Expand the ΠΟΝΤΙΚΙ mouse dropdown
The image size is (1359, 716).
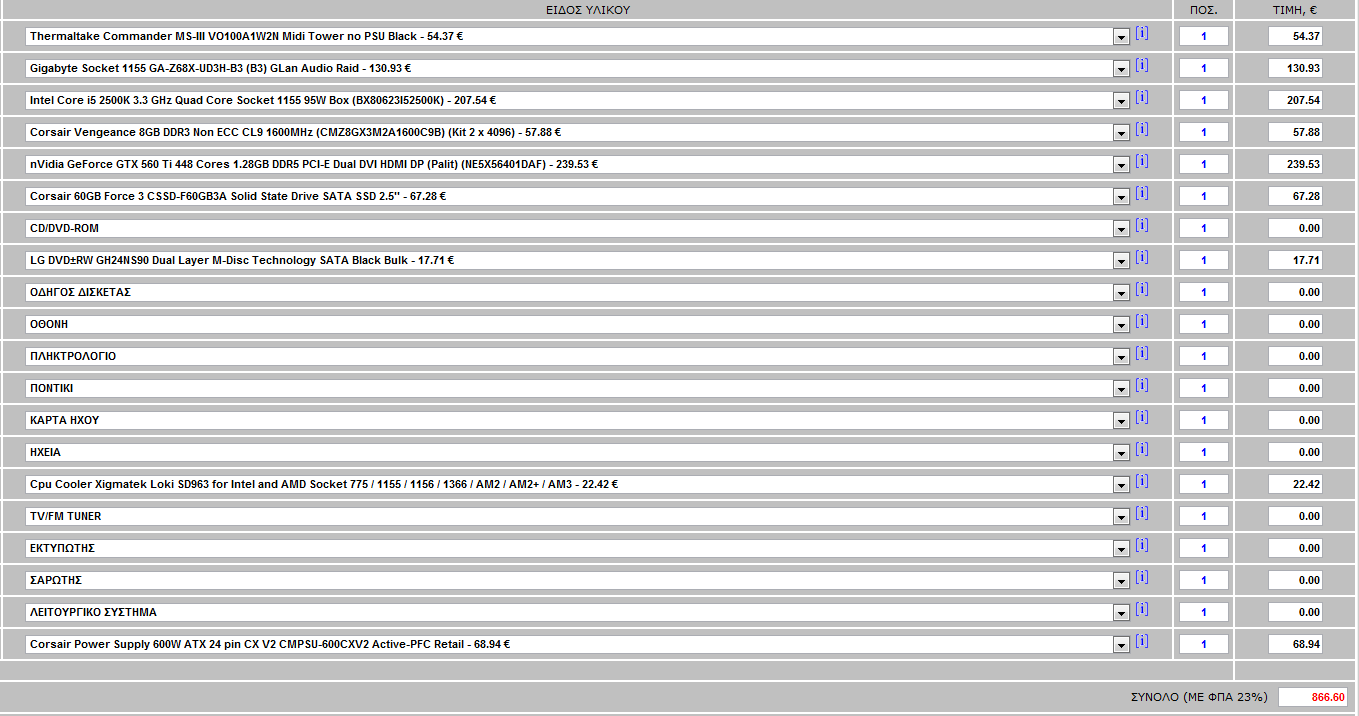pyautogui.click(x=1120, y=389)
